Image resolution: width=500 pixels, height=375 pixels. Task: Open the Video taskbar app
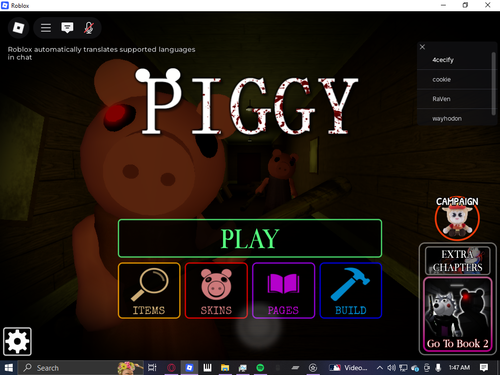coord(348,368)
